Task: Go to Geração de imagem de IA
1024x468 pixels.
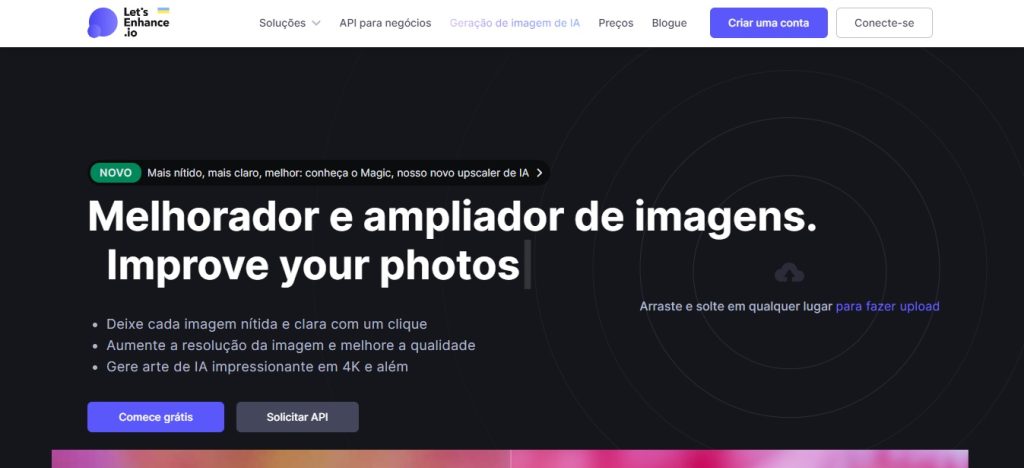Action: [514, 23]
